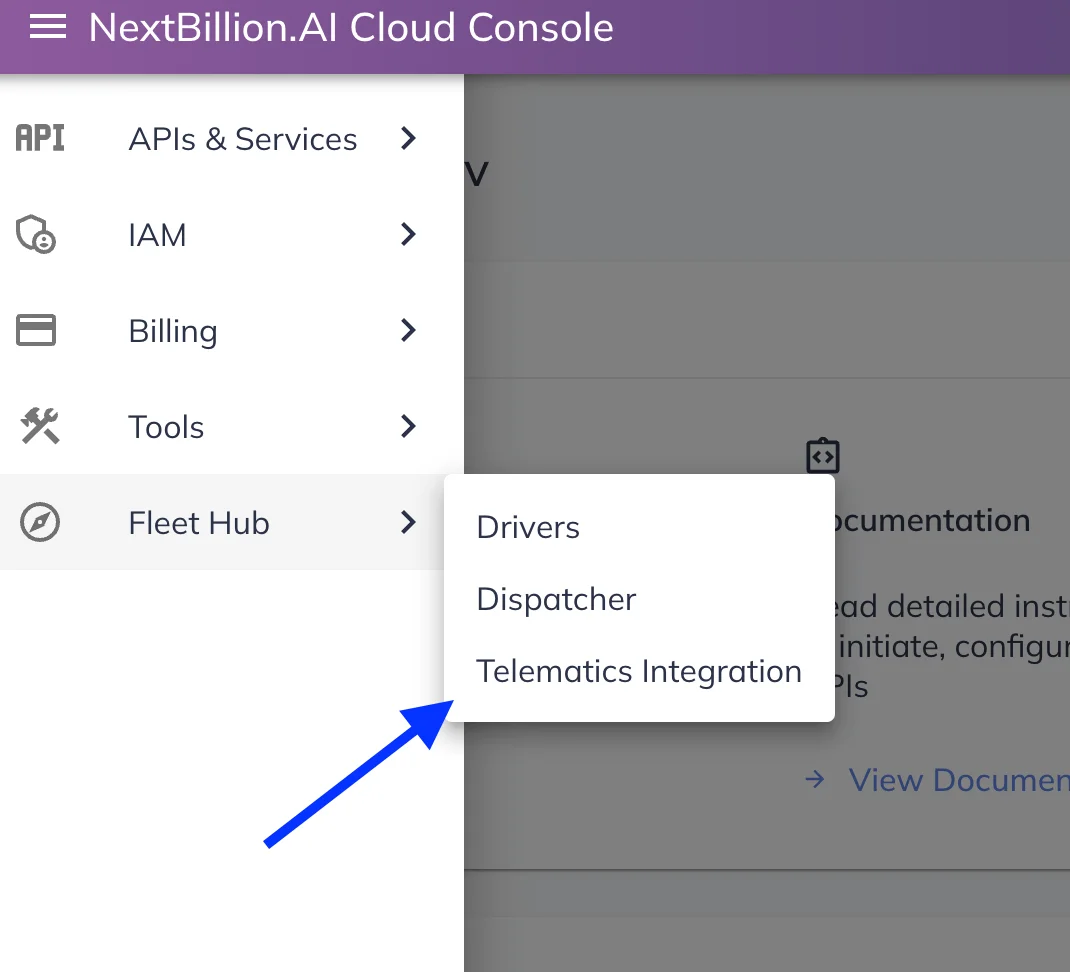Toggle the hamburger navigation menu
Screen dimensions: 1070x972
click(x=48, y=27)
